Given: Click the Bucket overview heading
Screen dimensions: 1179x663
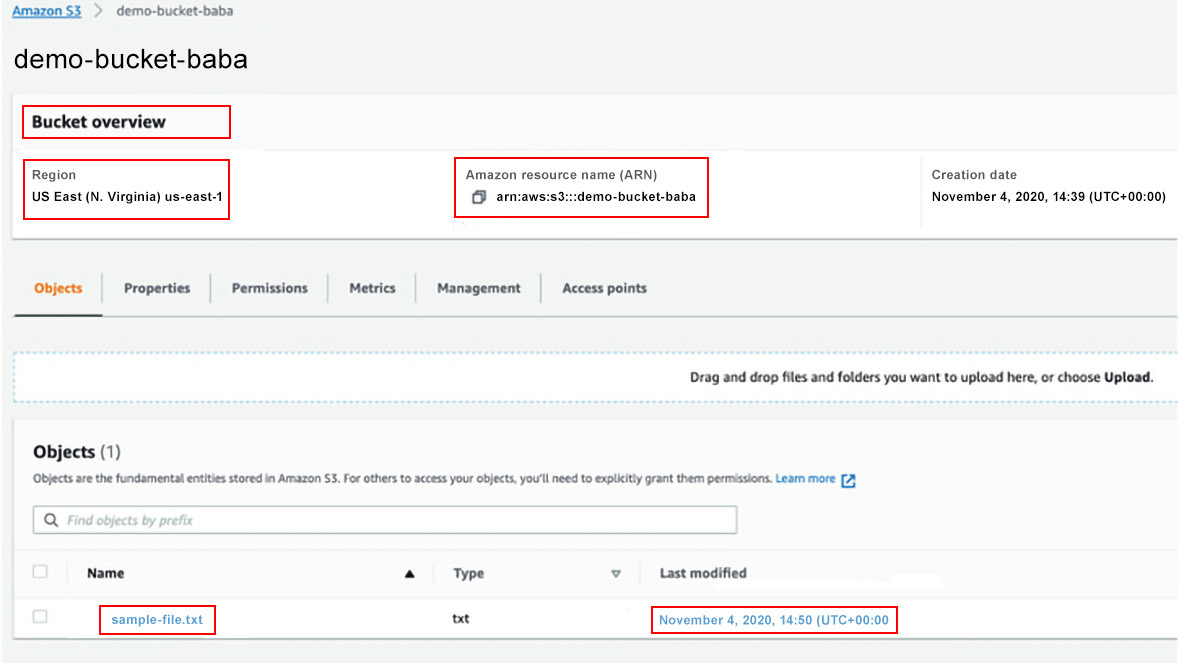Looking at the screenshot, I should coord(99,122).
